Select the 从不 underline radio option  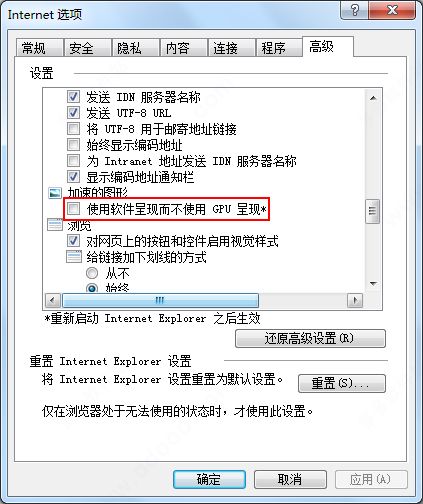[x=92, y=273]
